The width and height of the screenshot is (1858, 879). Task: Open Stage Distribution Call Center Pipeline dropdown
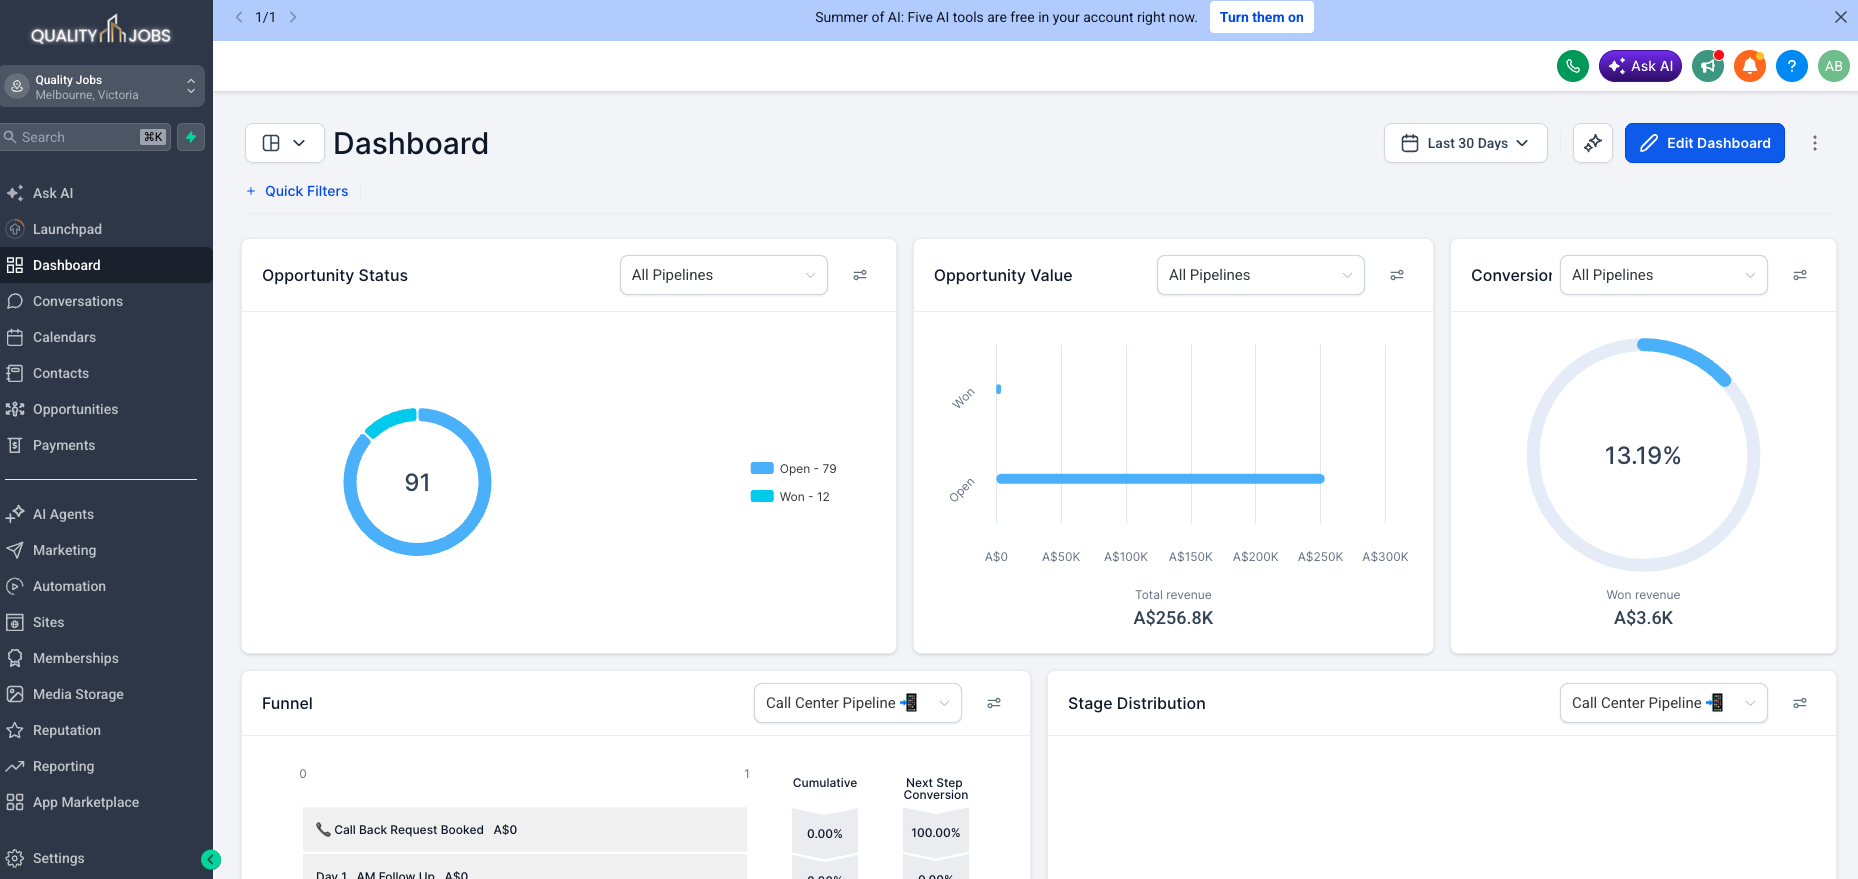[1664, 703]
